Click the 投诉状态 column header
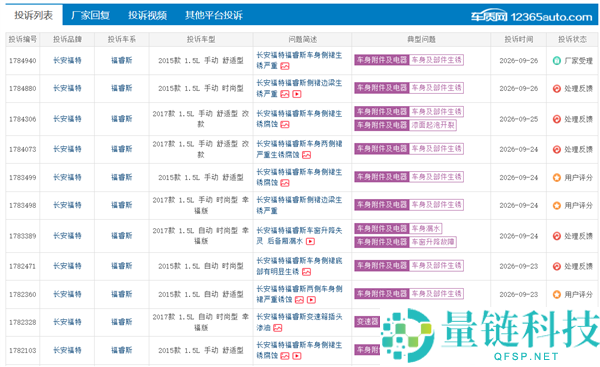 pyautogui.click(x=572, y=39)
